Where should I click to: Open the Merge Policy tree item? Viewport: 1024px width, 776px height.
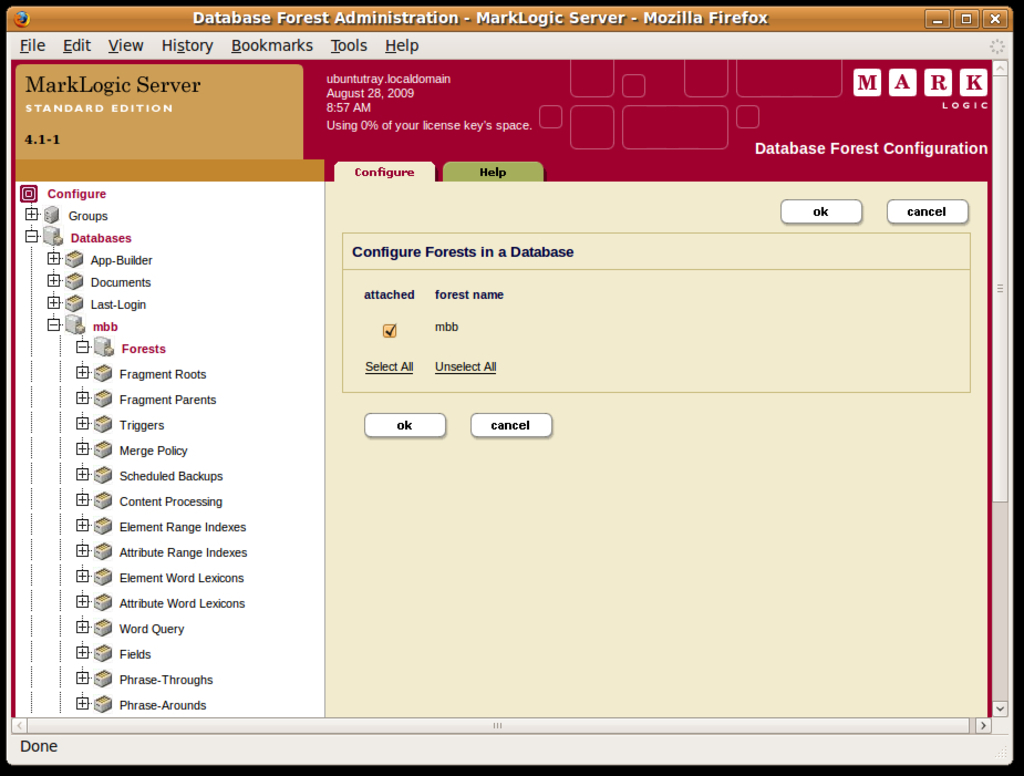[x=153, y=451]
